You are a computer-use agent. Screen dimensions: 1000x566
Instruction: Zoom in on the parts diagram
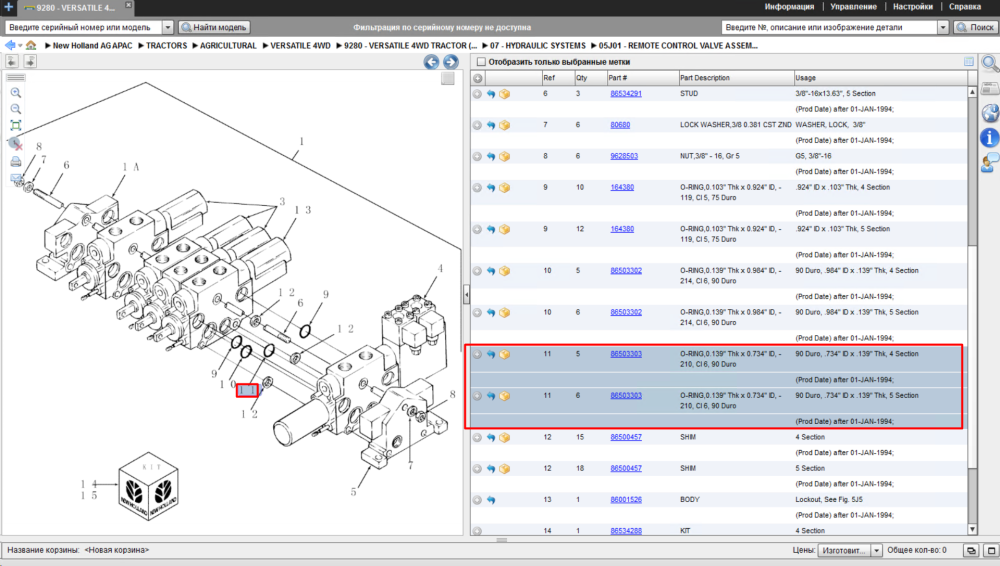[x=15, y=93]
